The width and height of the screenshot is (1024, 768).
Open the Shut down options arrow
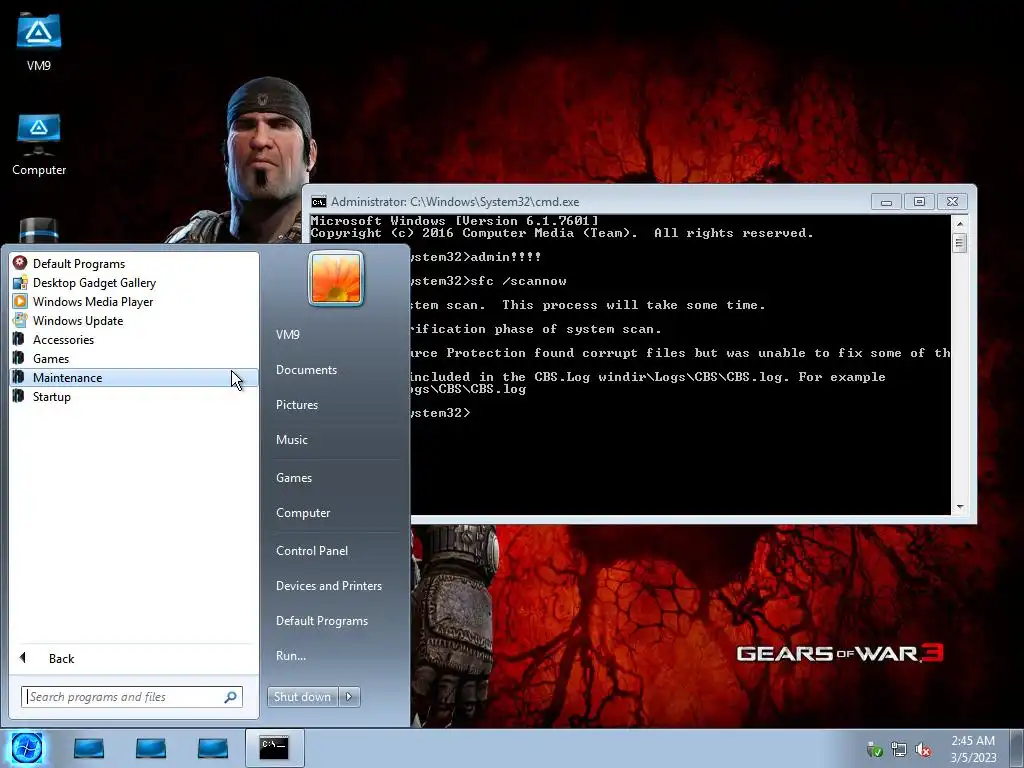[x=349, y=697]
